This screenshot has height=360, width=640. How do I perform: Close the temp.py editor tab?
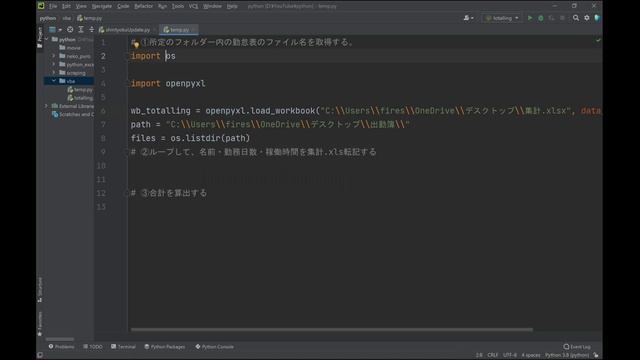click(194, 30)
